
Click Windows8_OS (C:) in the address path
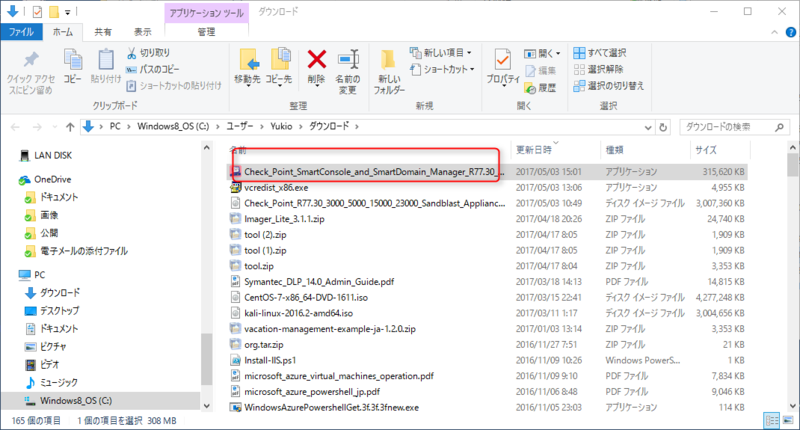pyautogui.click(x=173, y=126)
